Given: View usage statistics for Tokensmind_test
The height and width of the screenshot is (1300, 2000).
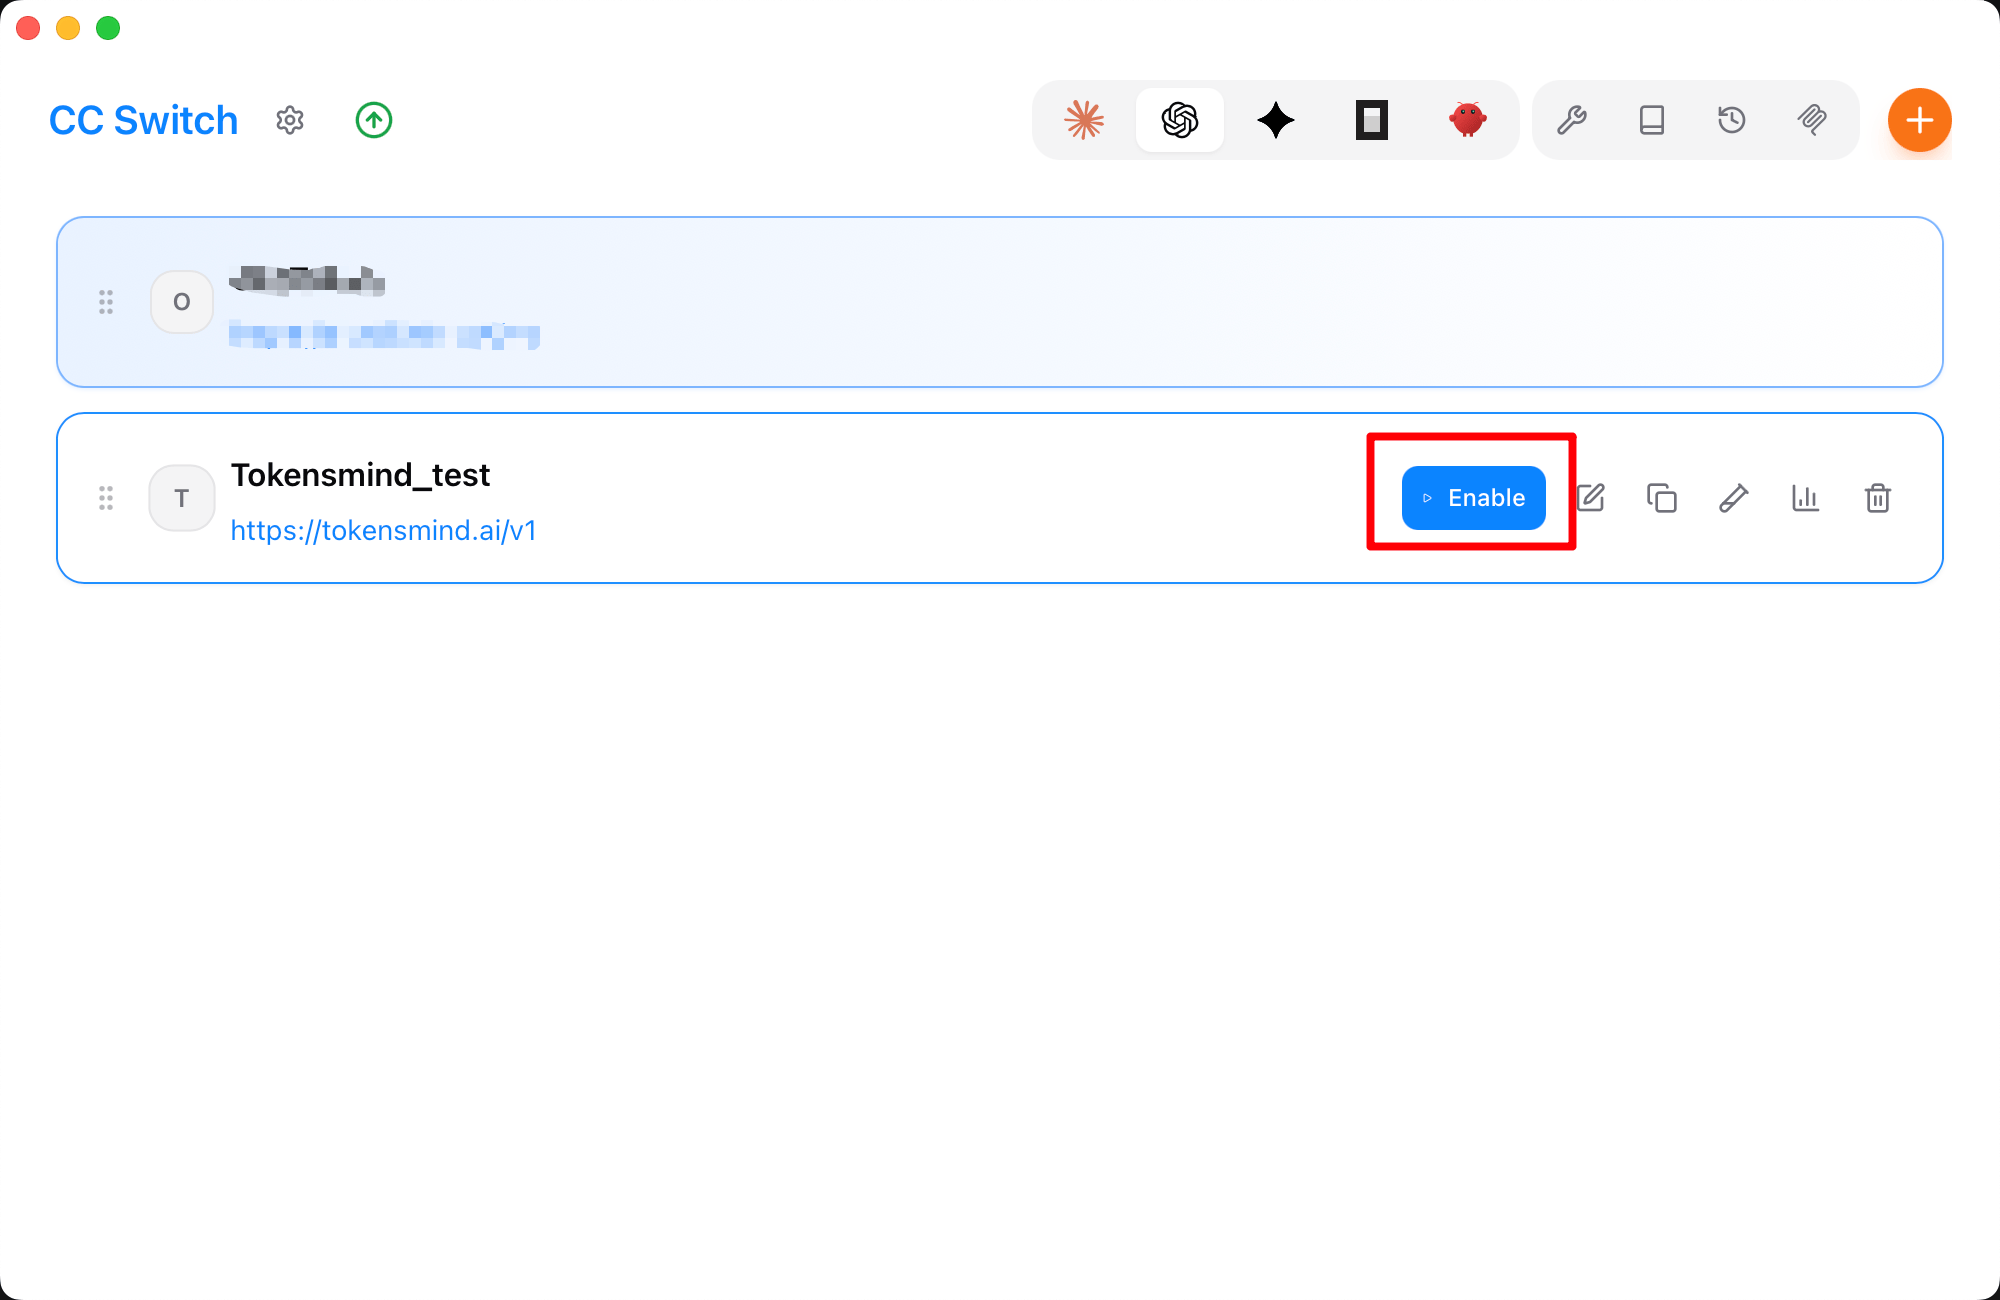Looking at the screenshot, I should 1806,498.
